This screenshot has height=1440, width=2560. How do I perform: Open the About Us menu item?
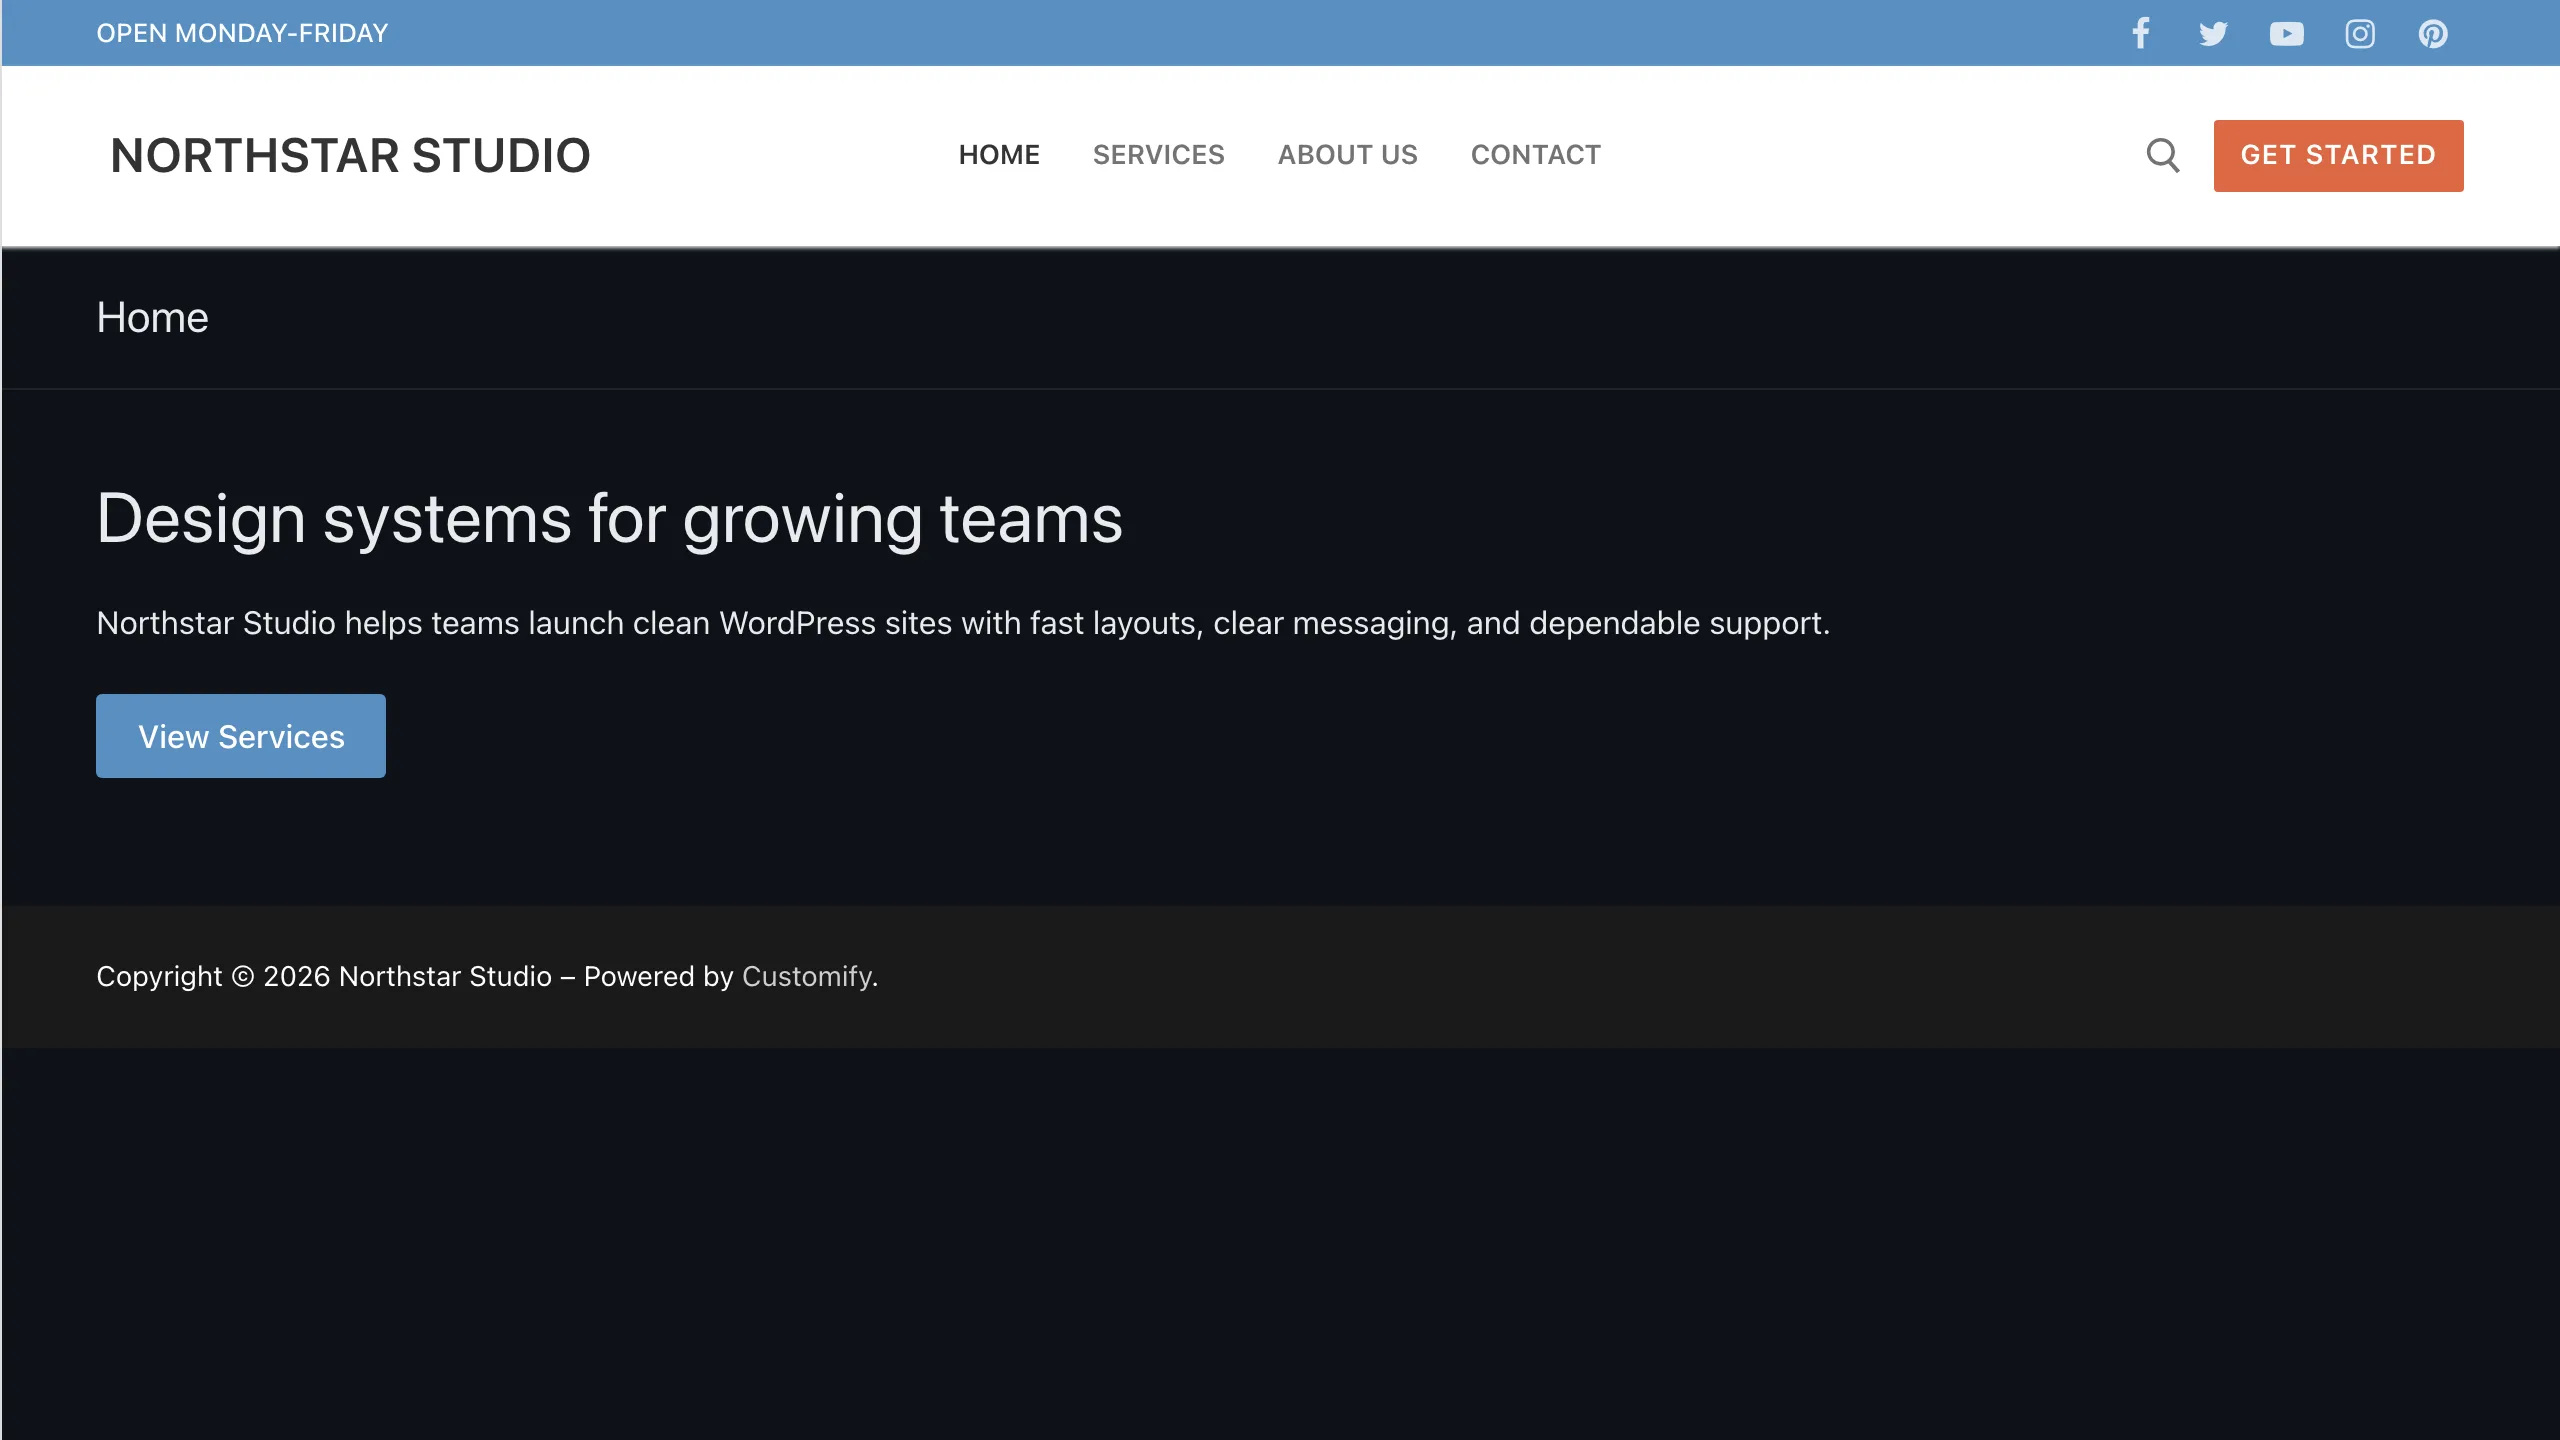point(1347,155)
